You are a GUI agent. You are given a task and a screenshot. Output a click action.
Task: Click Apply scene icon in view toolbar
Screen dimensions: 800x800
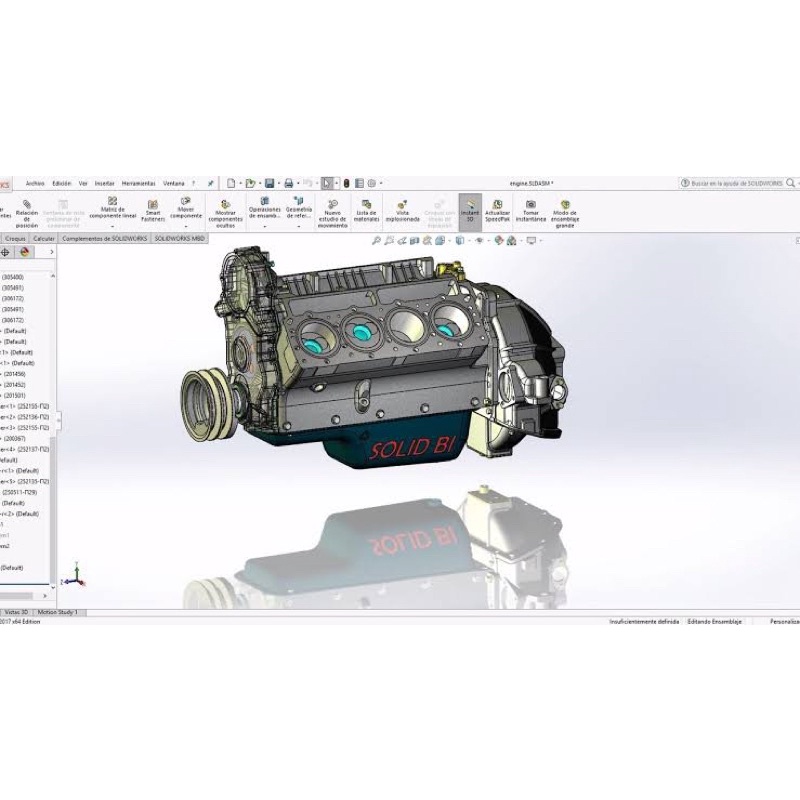(x=512, y=240)
